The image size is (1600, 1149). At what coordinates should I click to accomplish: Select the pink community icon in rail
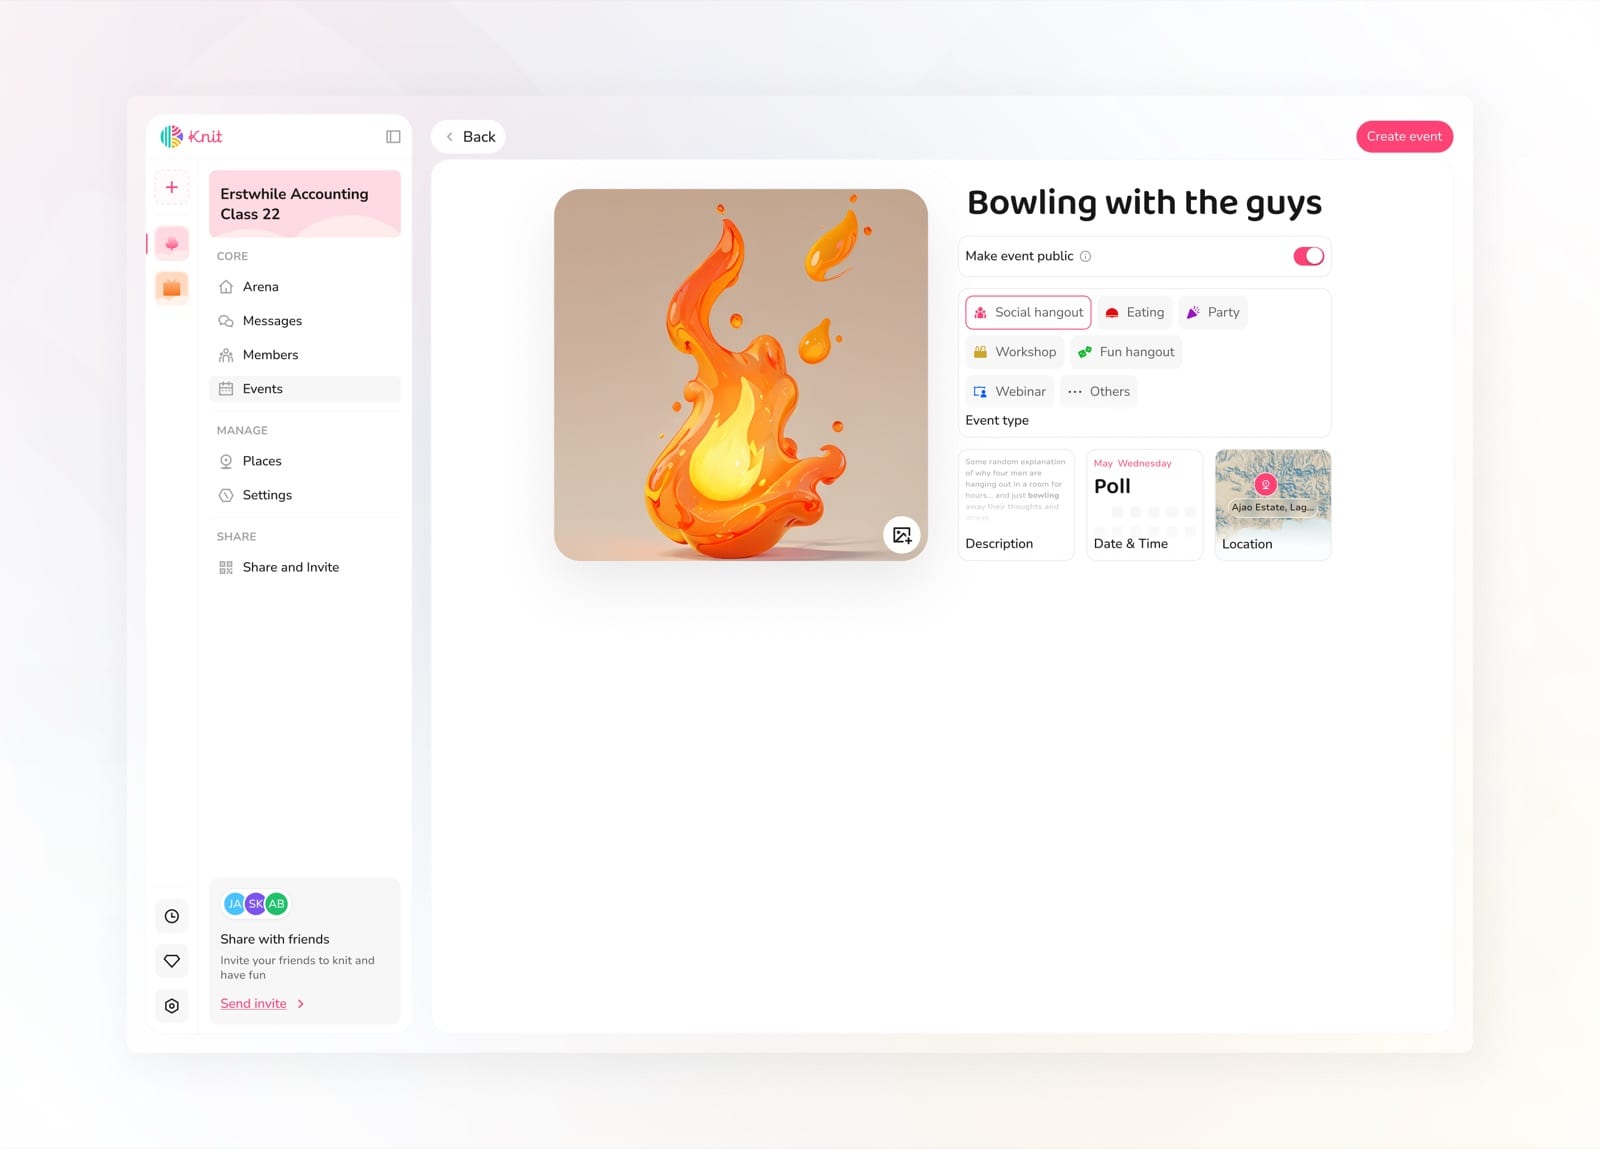click(172, 243)
